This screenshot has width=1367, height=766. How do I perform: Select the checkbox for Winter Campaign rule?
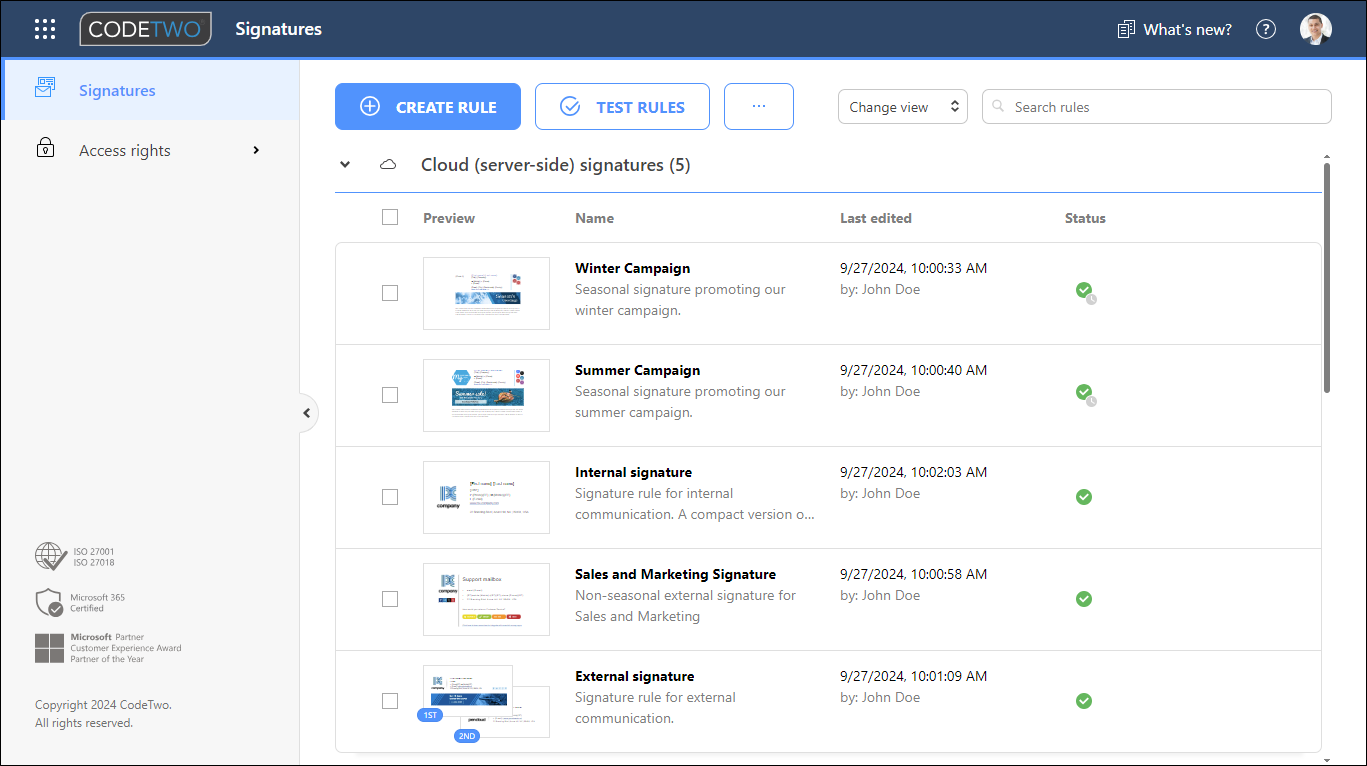coord(389,293)
